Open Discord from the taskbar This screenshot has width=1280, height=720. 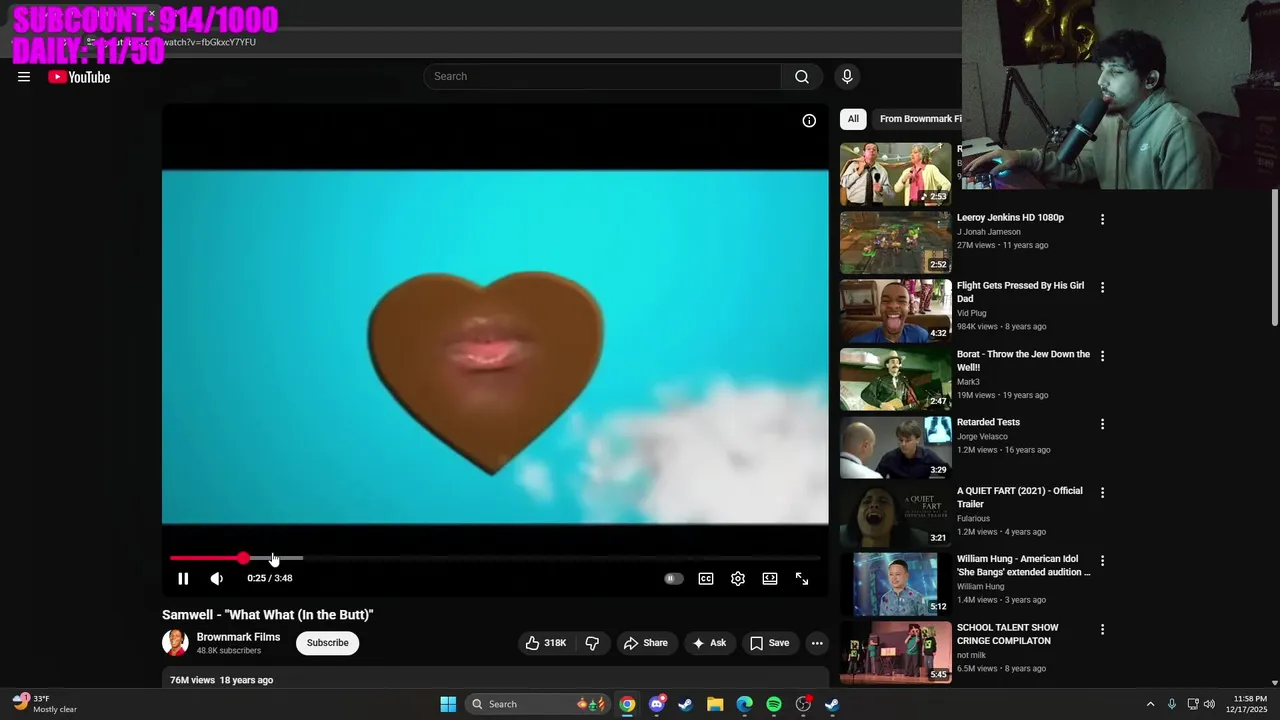[x=656, y=704]
